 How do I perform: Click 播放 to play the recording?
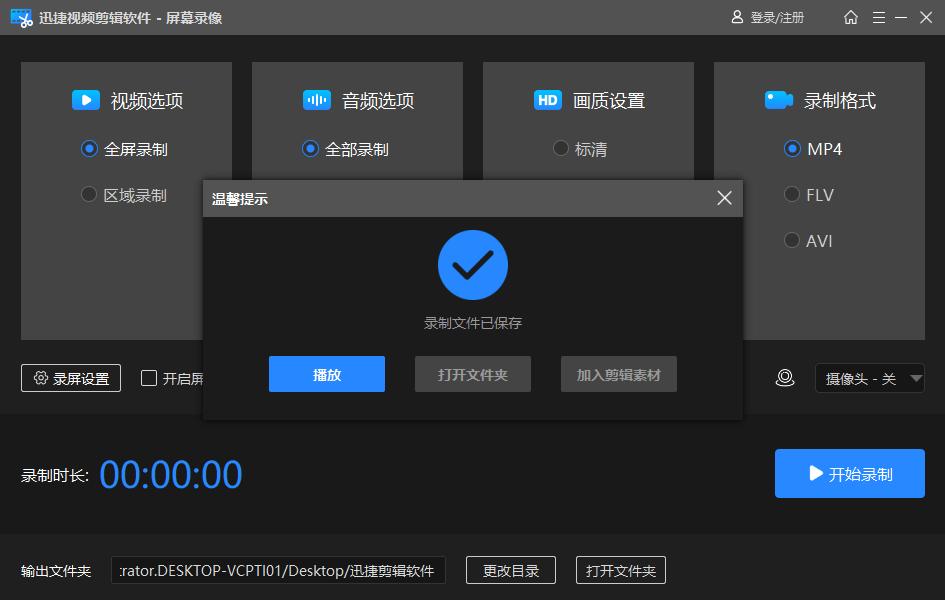[326, 373]
